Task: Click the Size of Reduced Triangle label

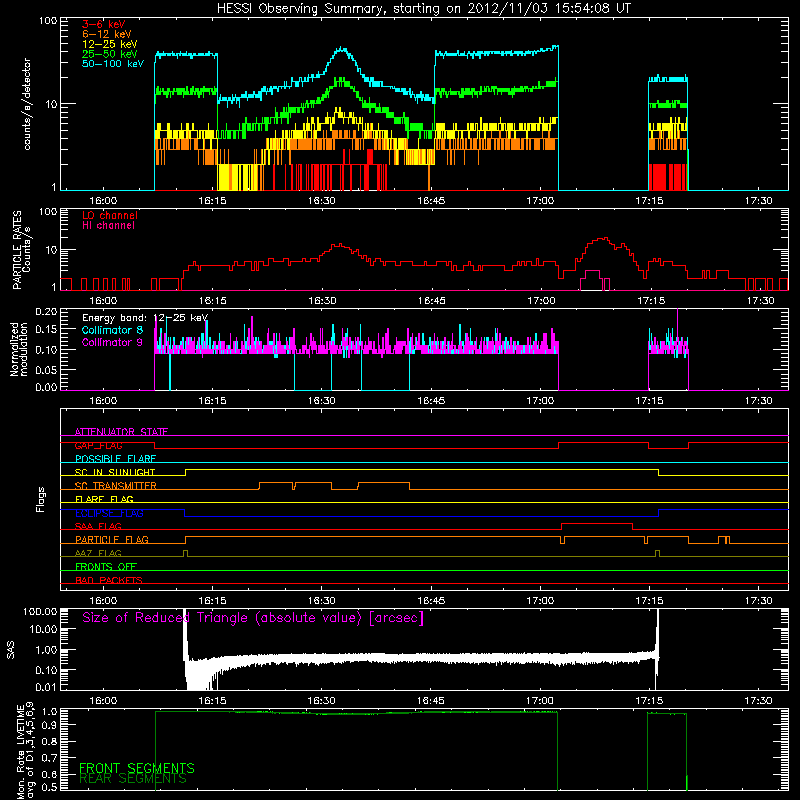Action: pos(253,618)
